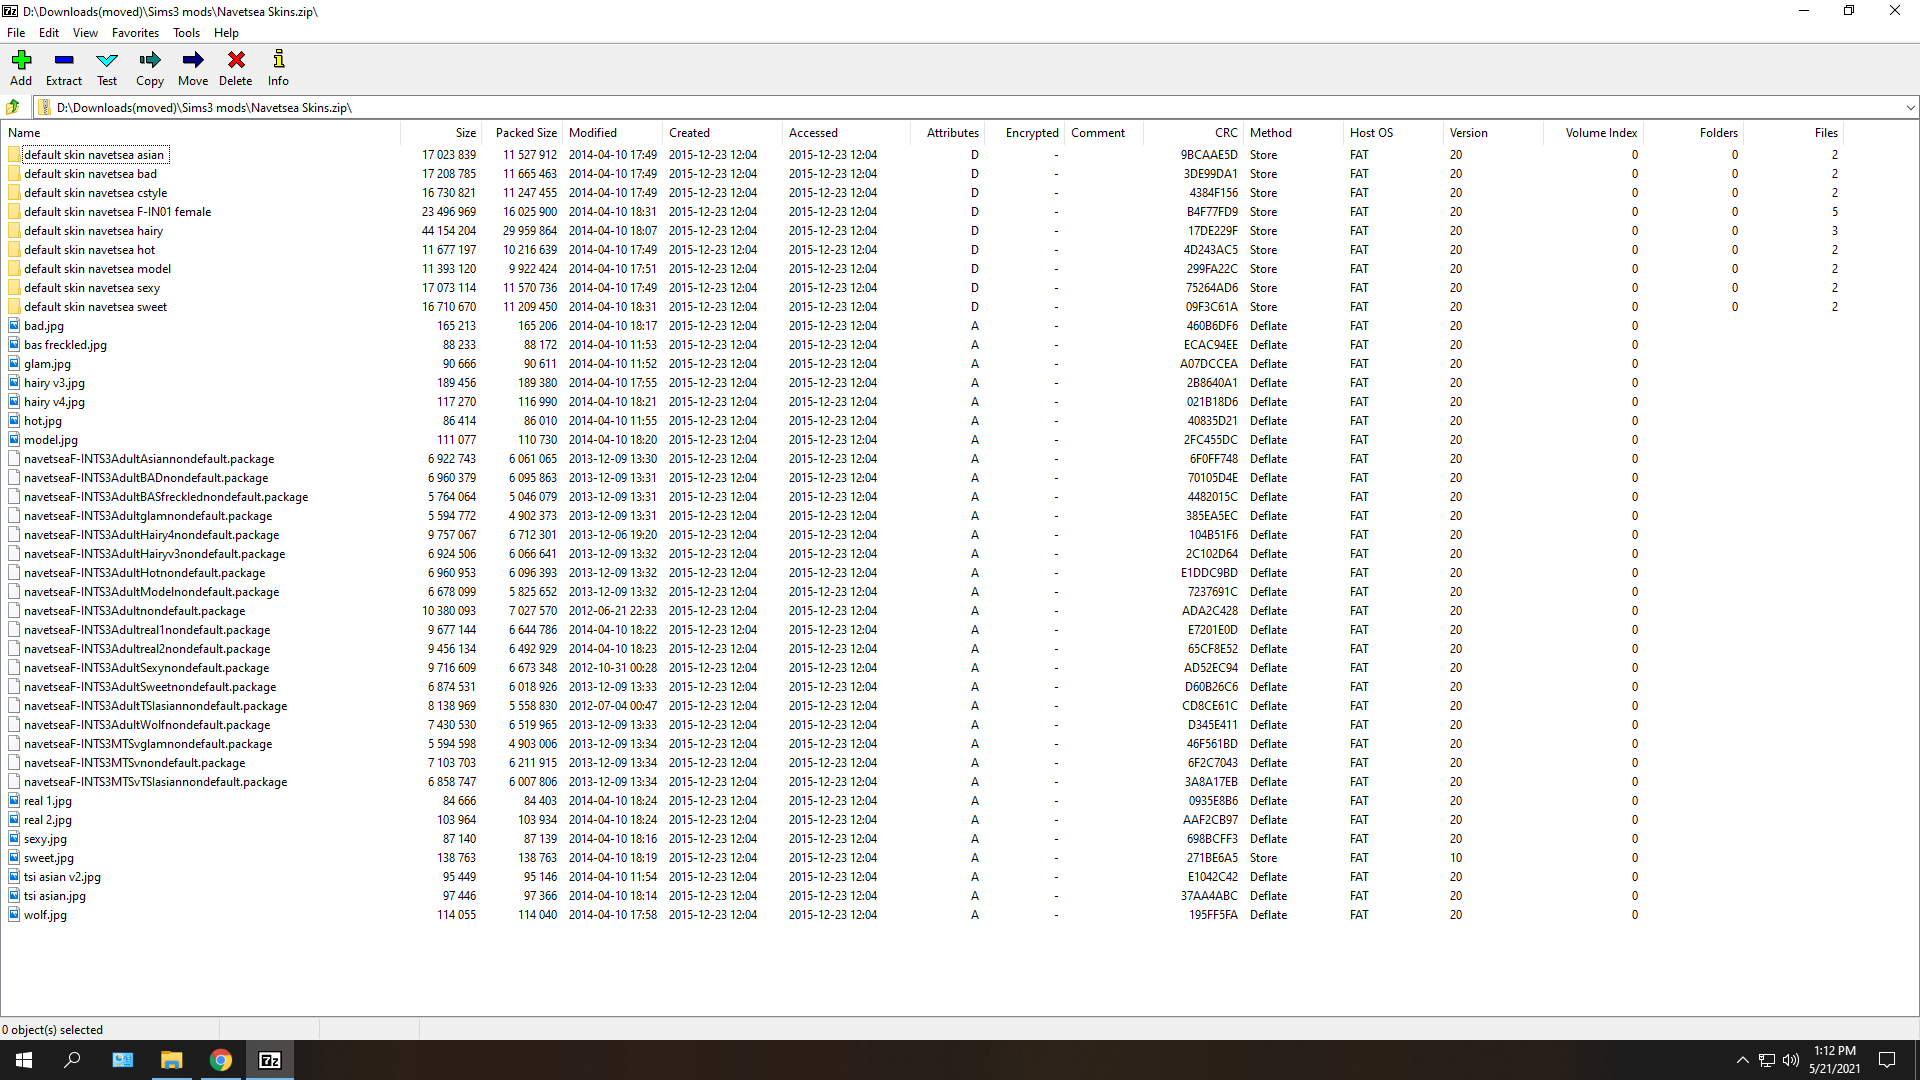This screenshot has width=1920, height=1080.
Task: Click the archive path address field
Action: point(970,107)
